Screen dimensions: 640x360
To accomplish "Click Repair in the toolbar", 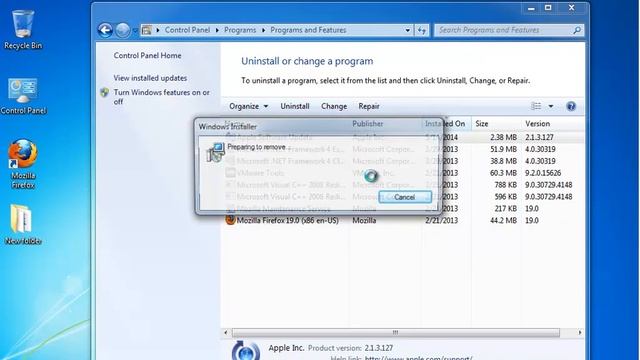I will (x=369, y=106).
